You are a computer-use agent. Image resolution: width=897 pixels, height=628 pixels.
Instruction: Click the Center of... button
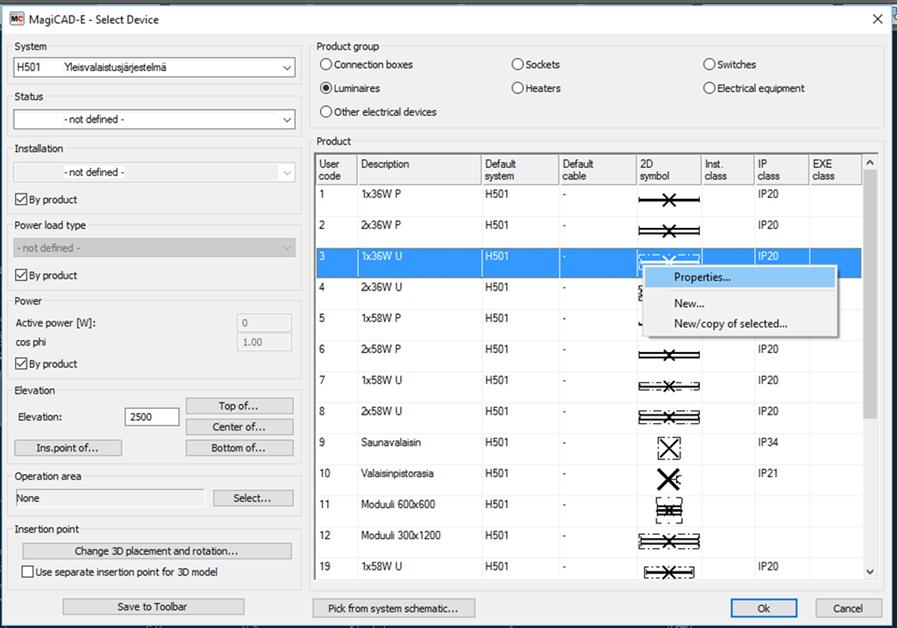pyautogui.click(x=239, y=427)
